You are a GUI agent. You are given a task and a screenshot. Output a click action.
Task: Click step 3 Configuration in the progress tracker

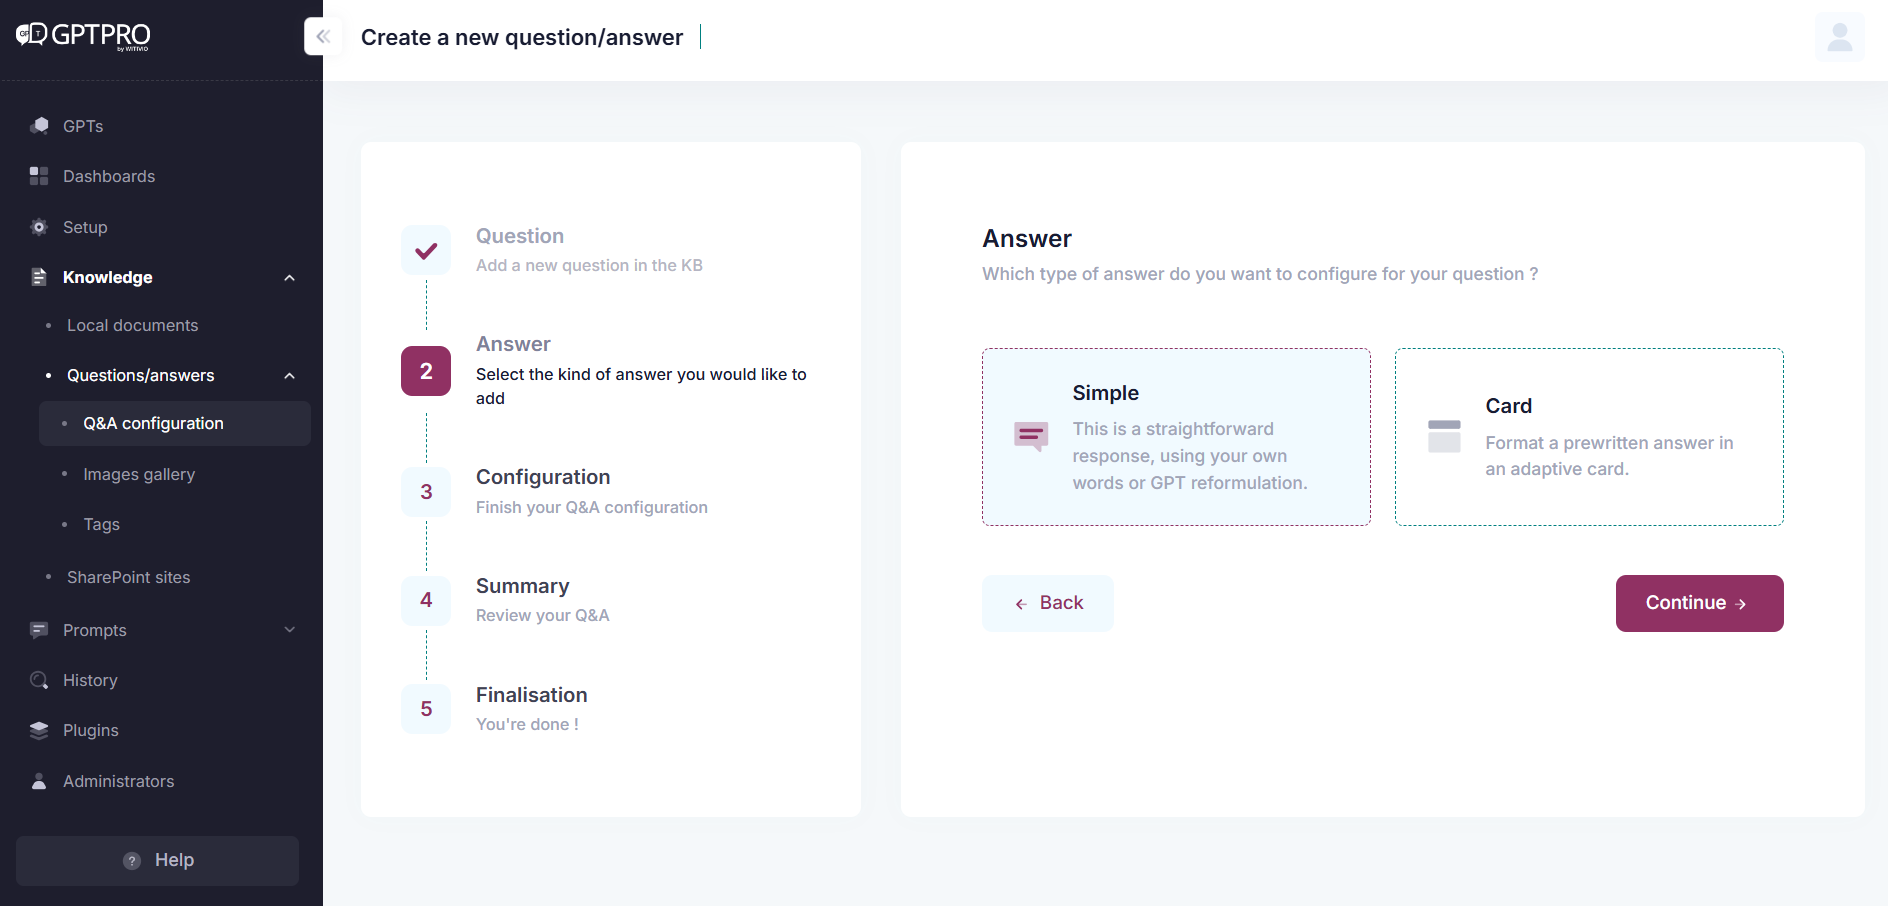point(426,491)
